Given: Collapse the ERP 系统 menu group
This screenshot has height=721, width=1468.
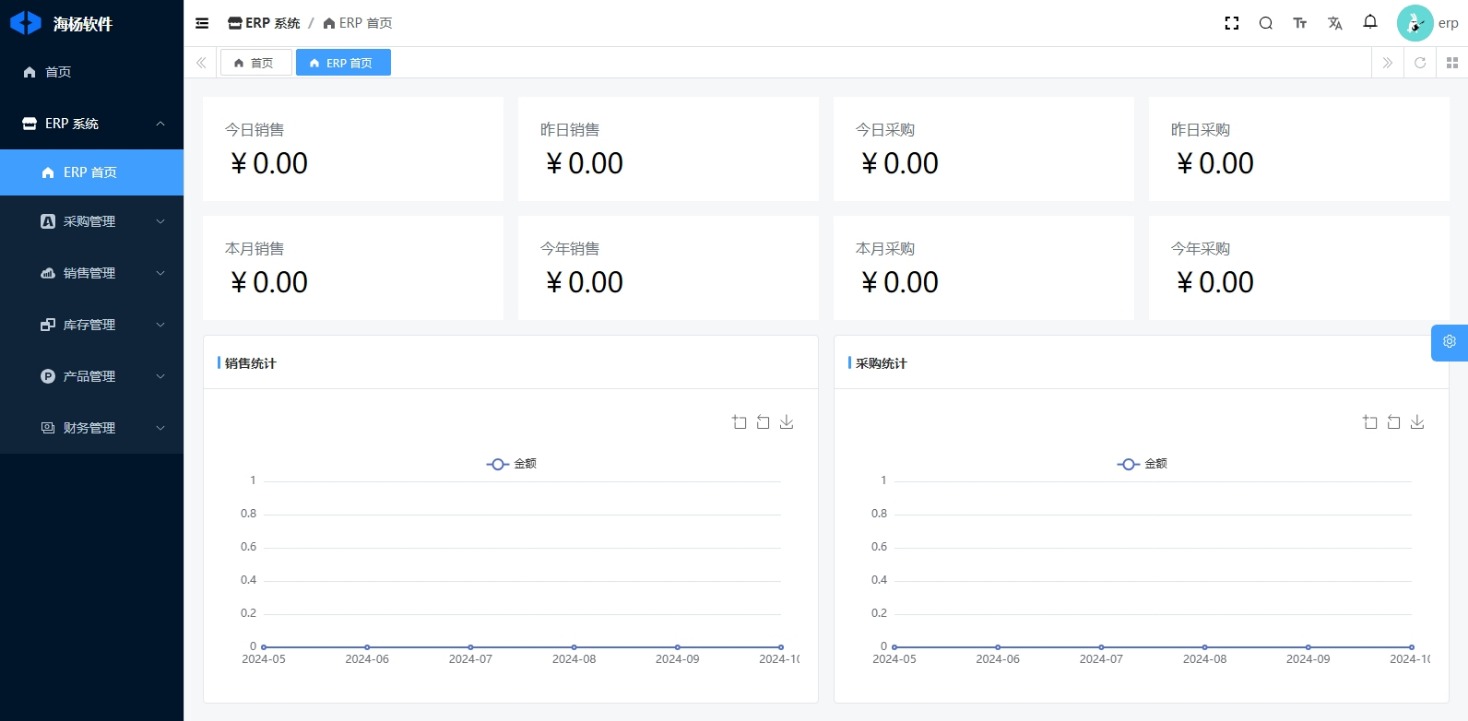Looking at the screenshot, I should [x=91, y=124].
